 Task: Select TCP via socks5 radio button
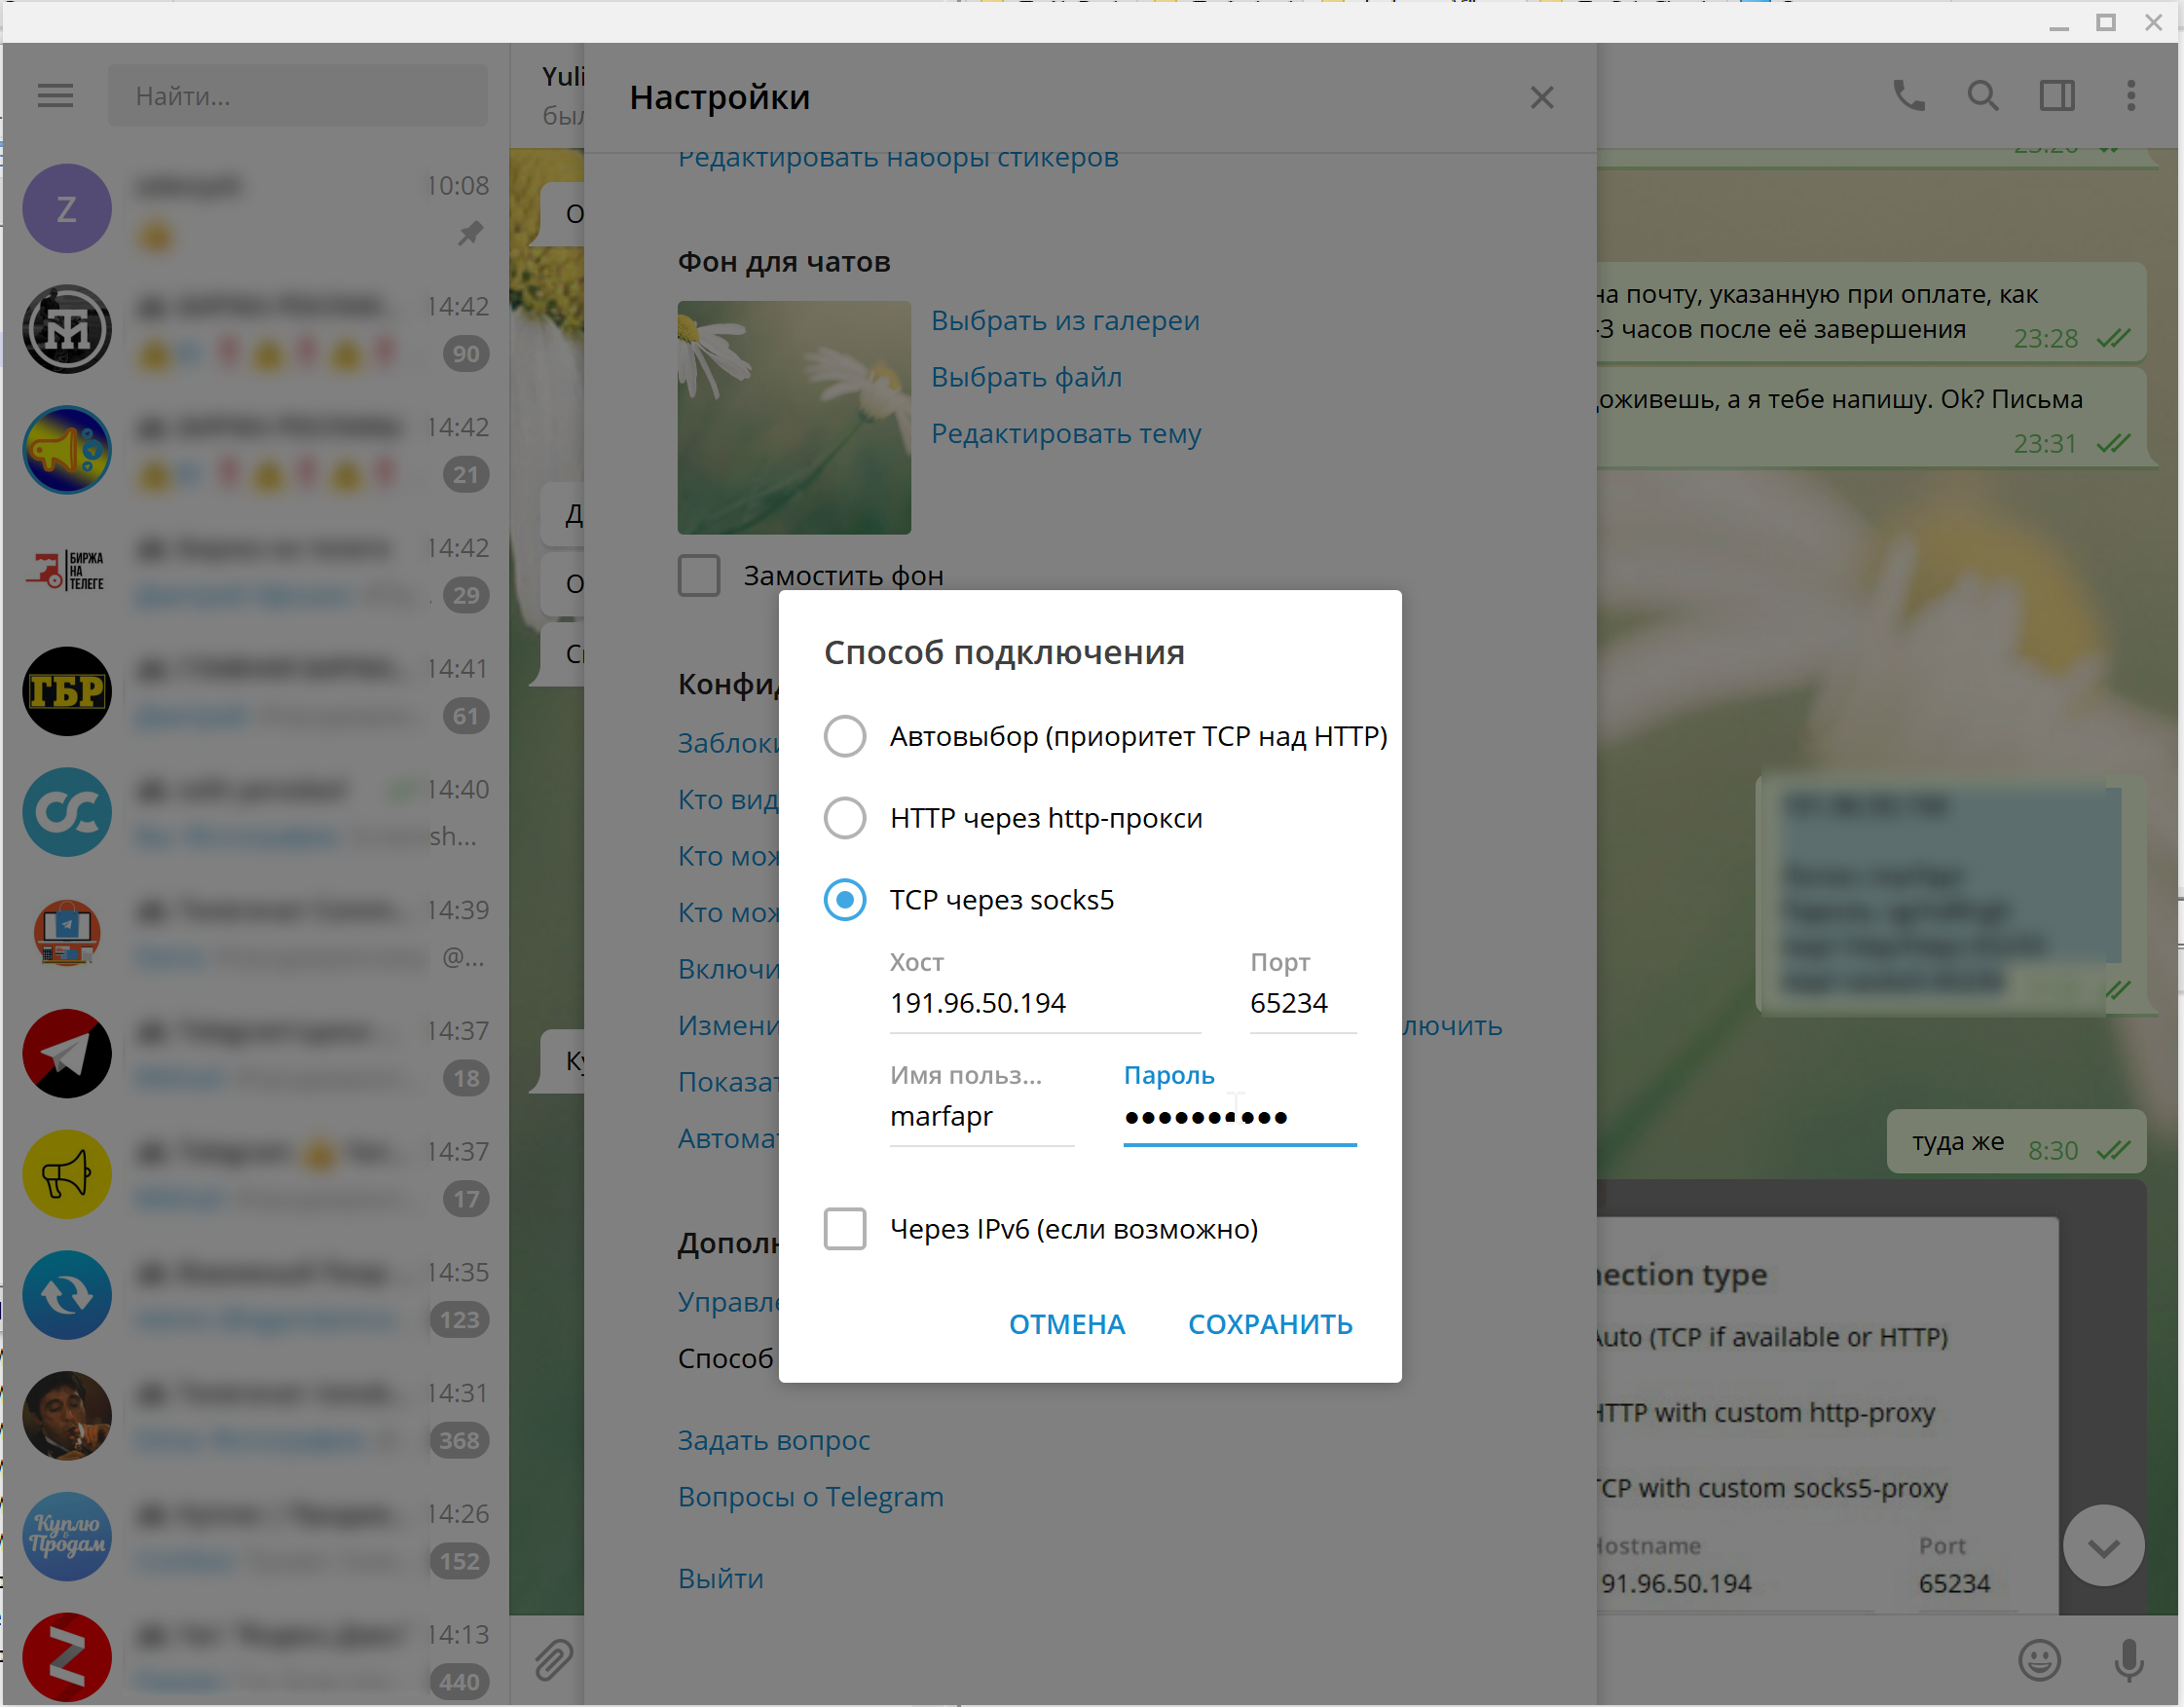[x=845, y=900]
